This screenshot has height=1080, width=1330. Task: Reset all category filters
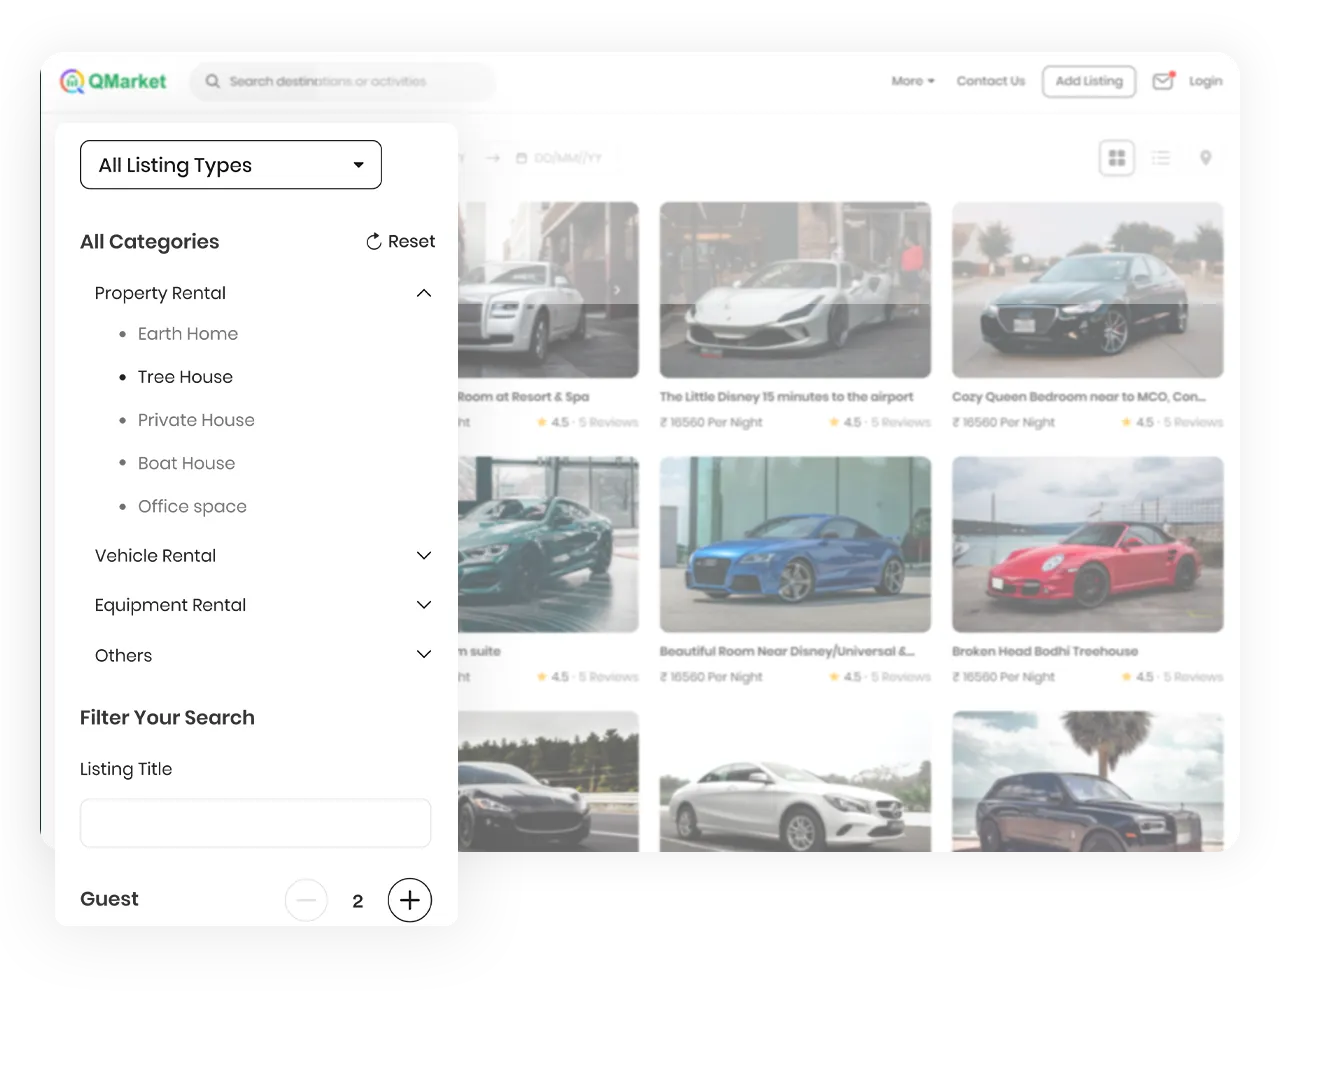click(400, 241)
